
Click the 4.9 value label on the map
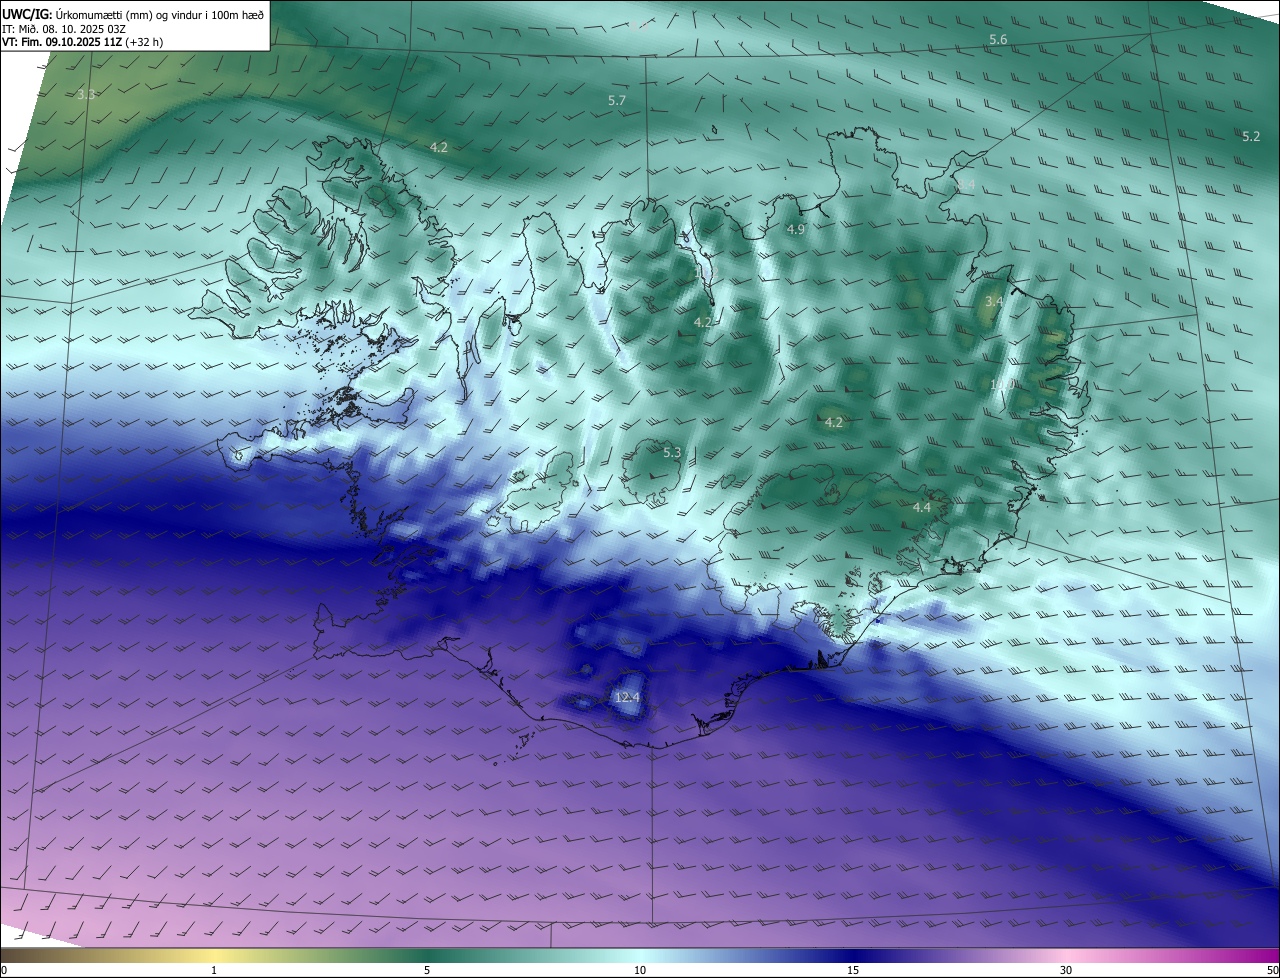click(x=796, y=230)
